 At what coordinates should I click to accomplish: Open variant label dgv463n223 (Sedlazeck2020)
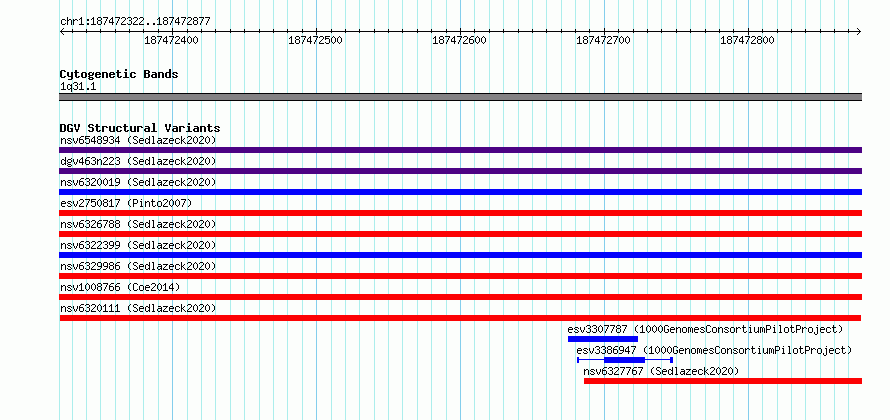point(138,161)
